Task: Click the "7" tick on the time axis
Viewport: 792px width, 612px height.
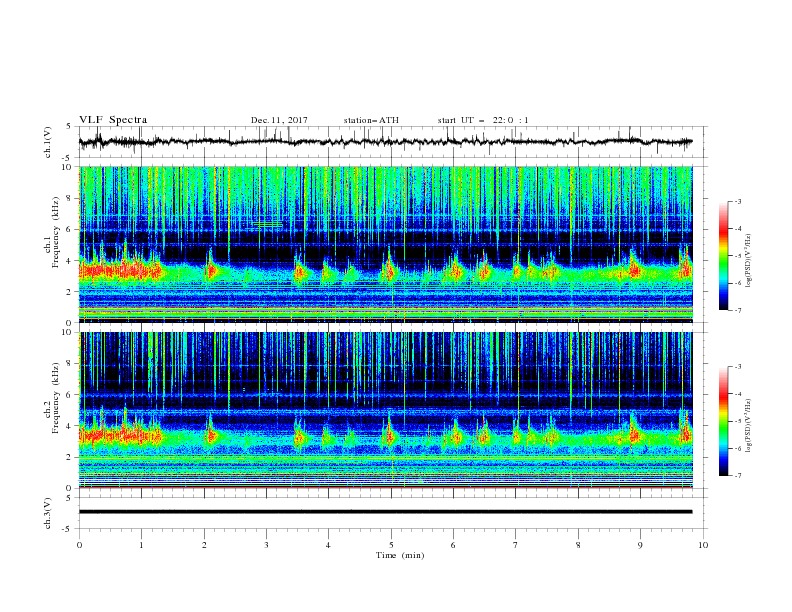Action: point(516,545)
